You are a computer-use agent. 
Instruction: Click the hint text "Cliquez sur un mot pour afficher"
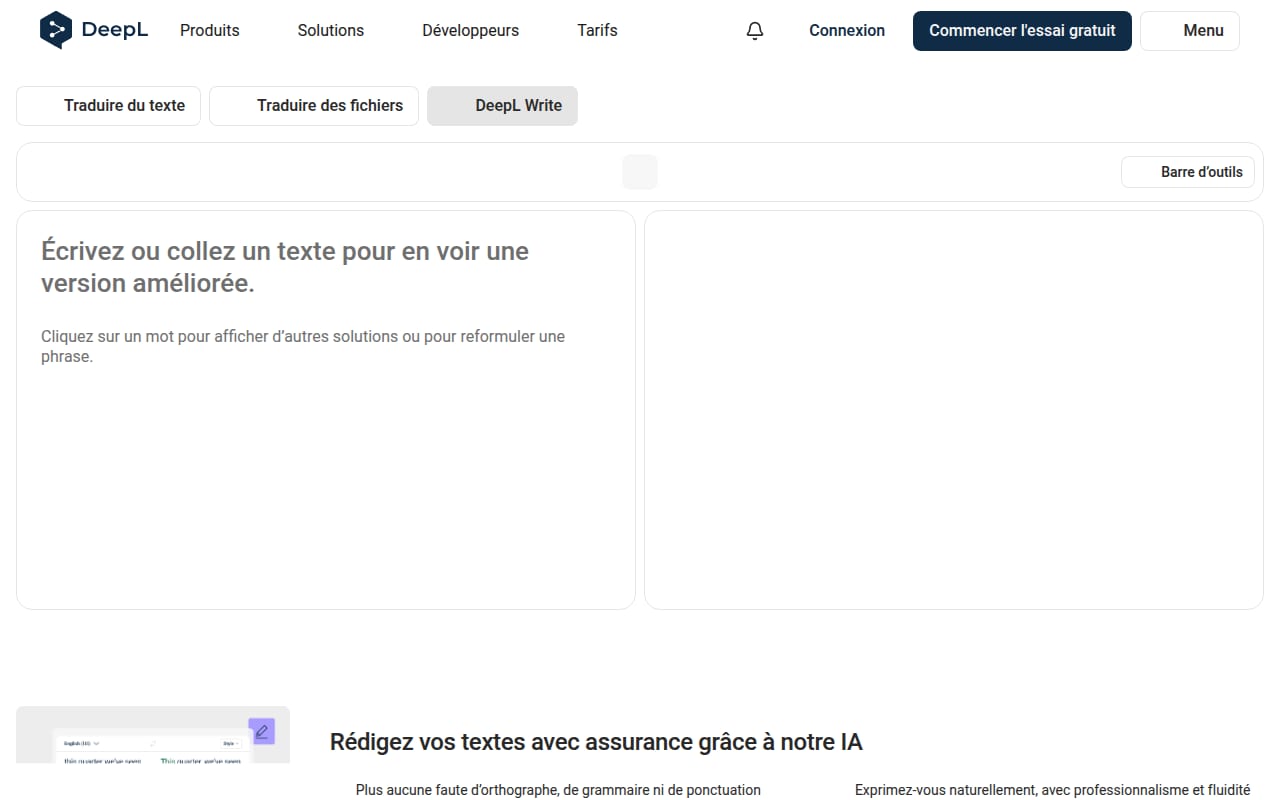[303, 346]
